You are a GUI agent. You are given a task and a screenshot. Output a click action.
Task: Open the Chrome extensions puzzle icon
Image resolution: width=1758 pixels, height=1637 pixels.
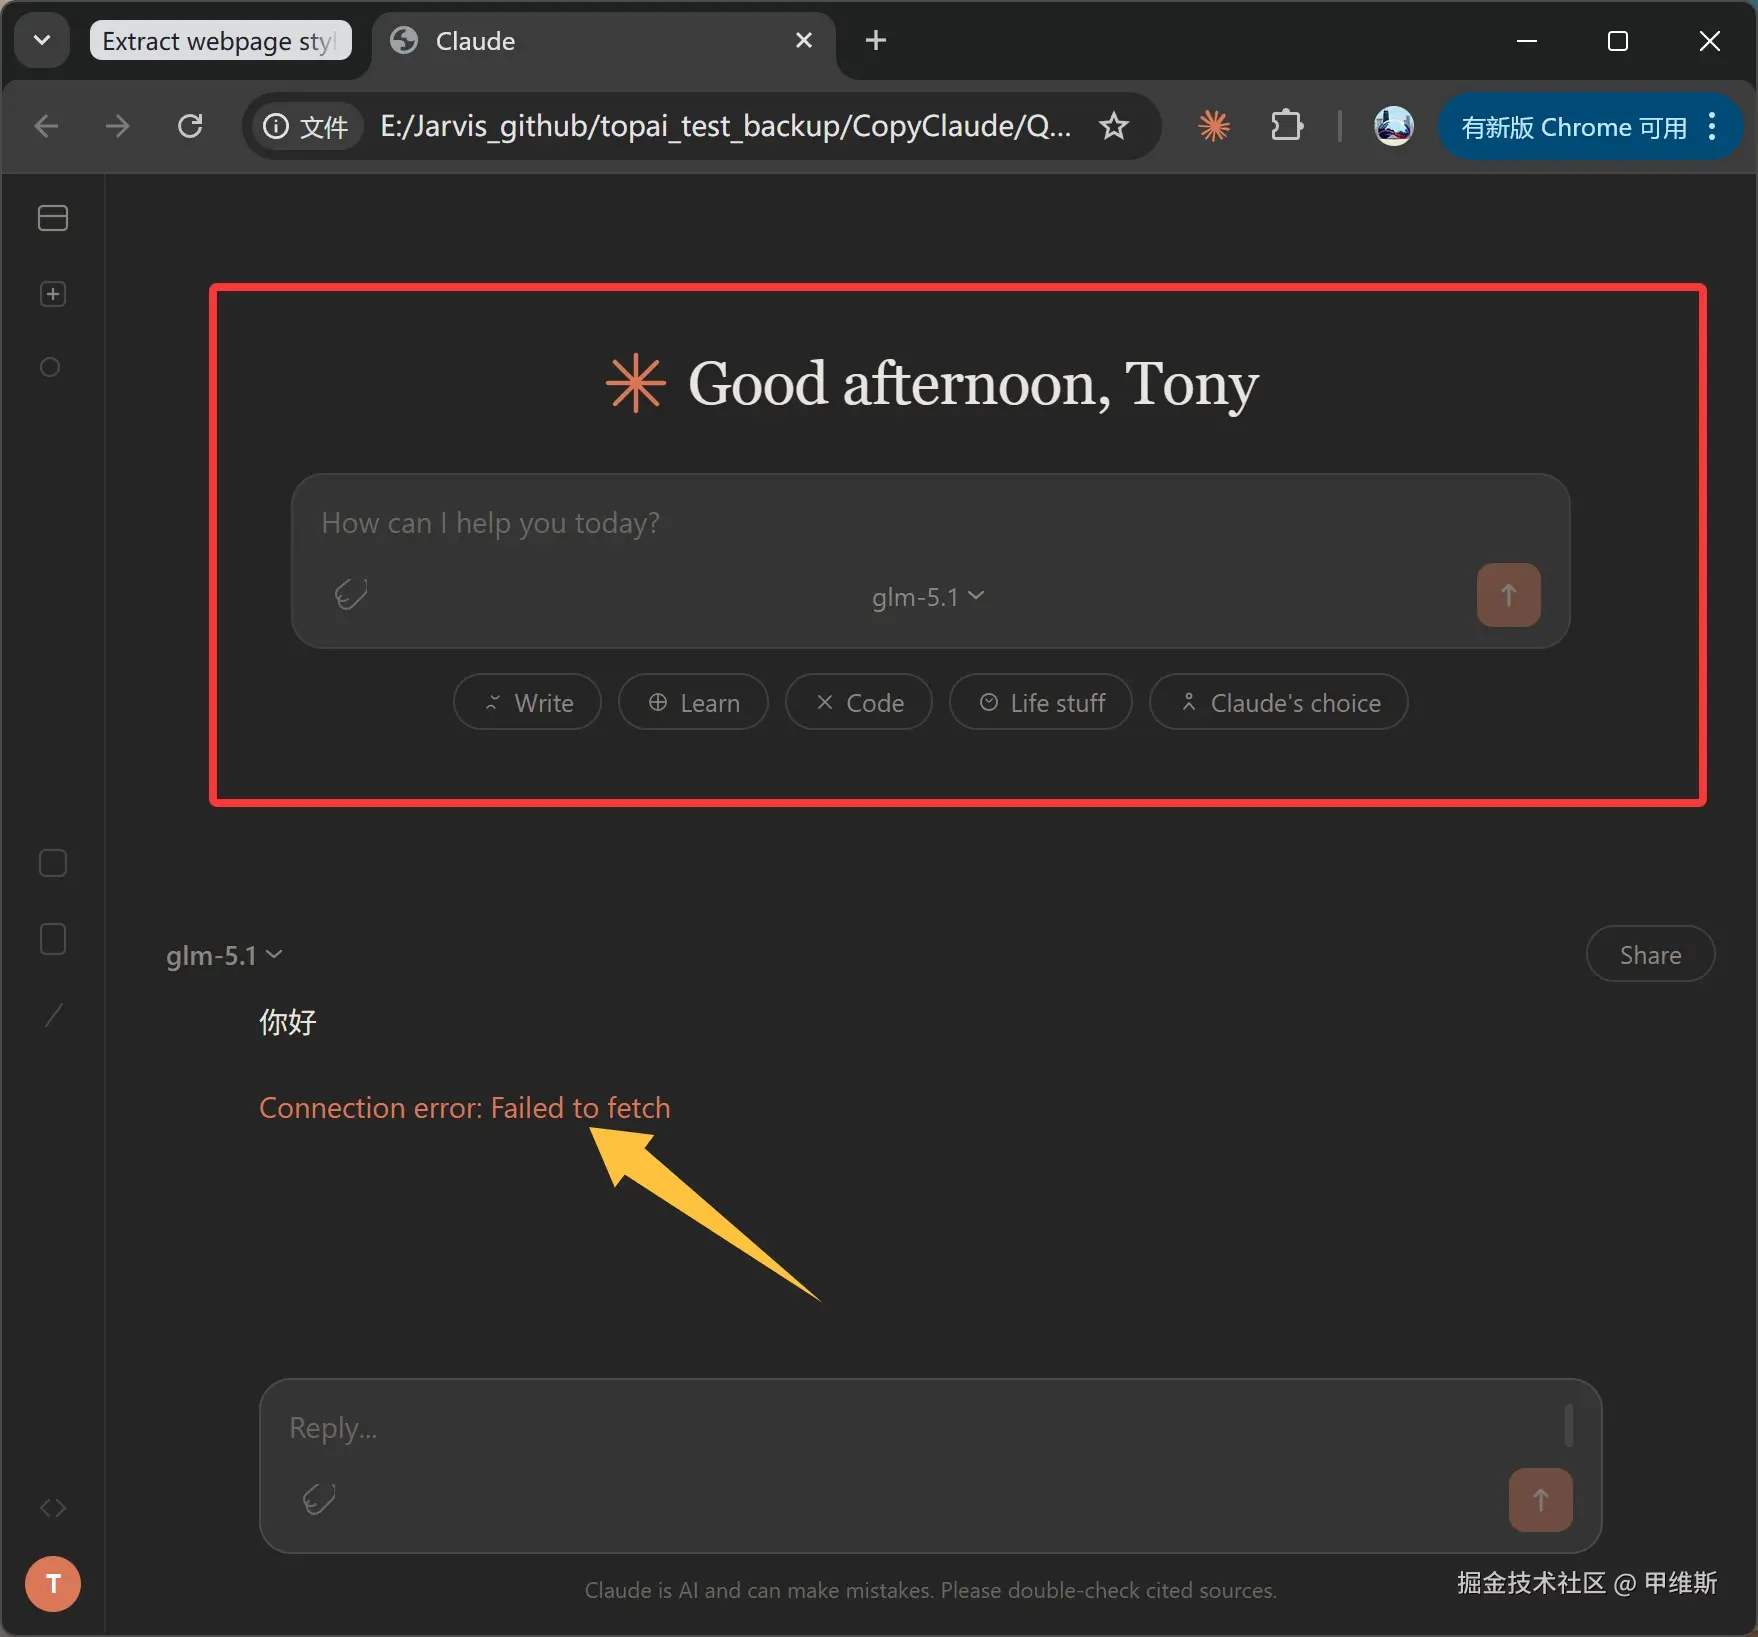(1287, 126)
